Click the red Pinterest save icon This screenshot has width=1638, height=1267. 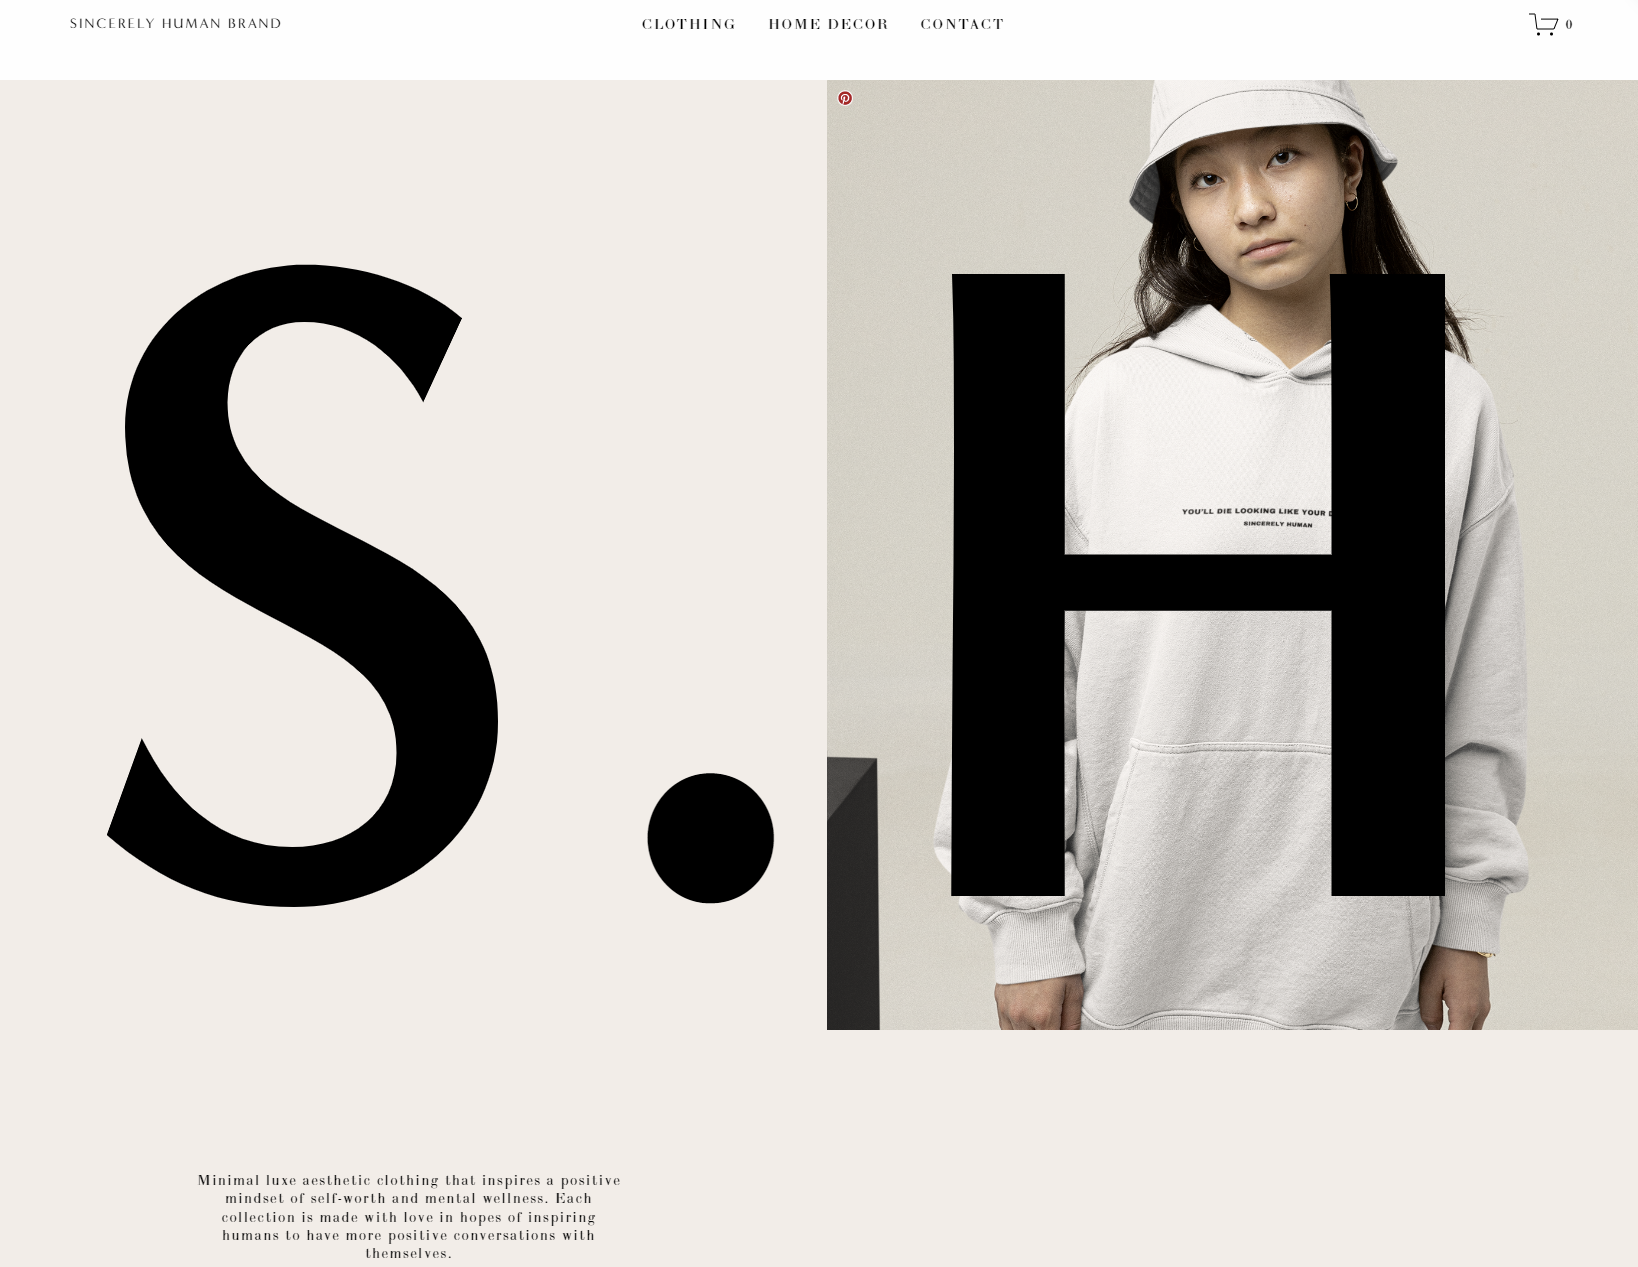(845, 98)
